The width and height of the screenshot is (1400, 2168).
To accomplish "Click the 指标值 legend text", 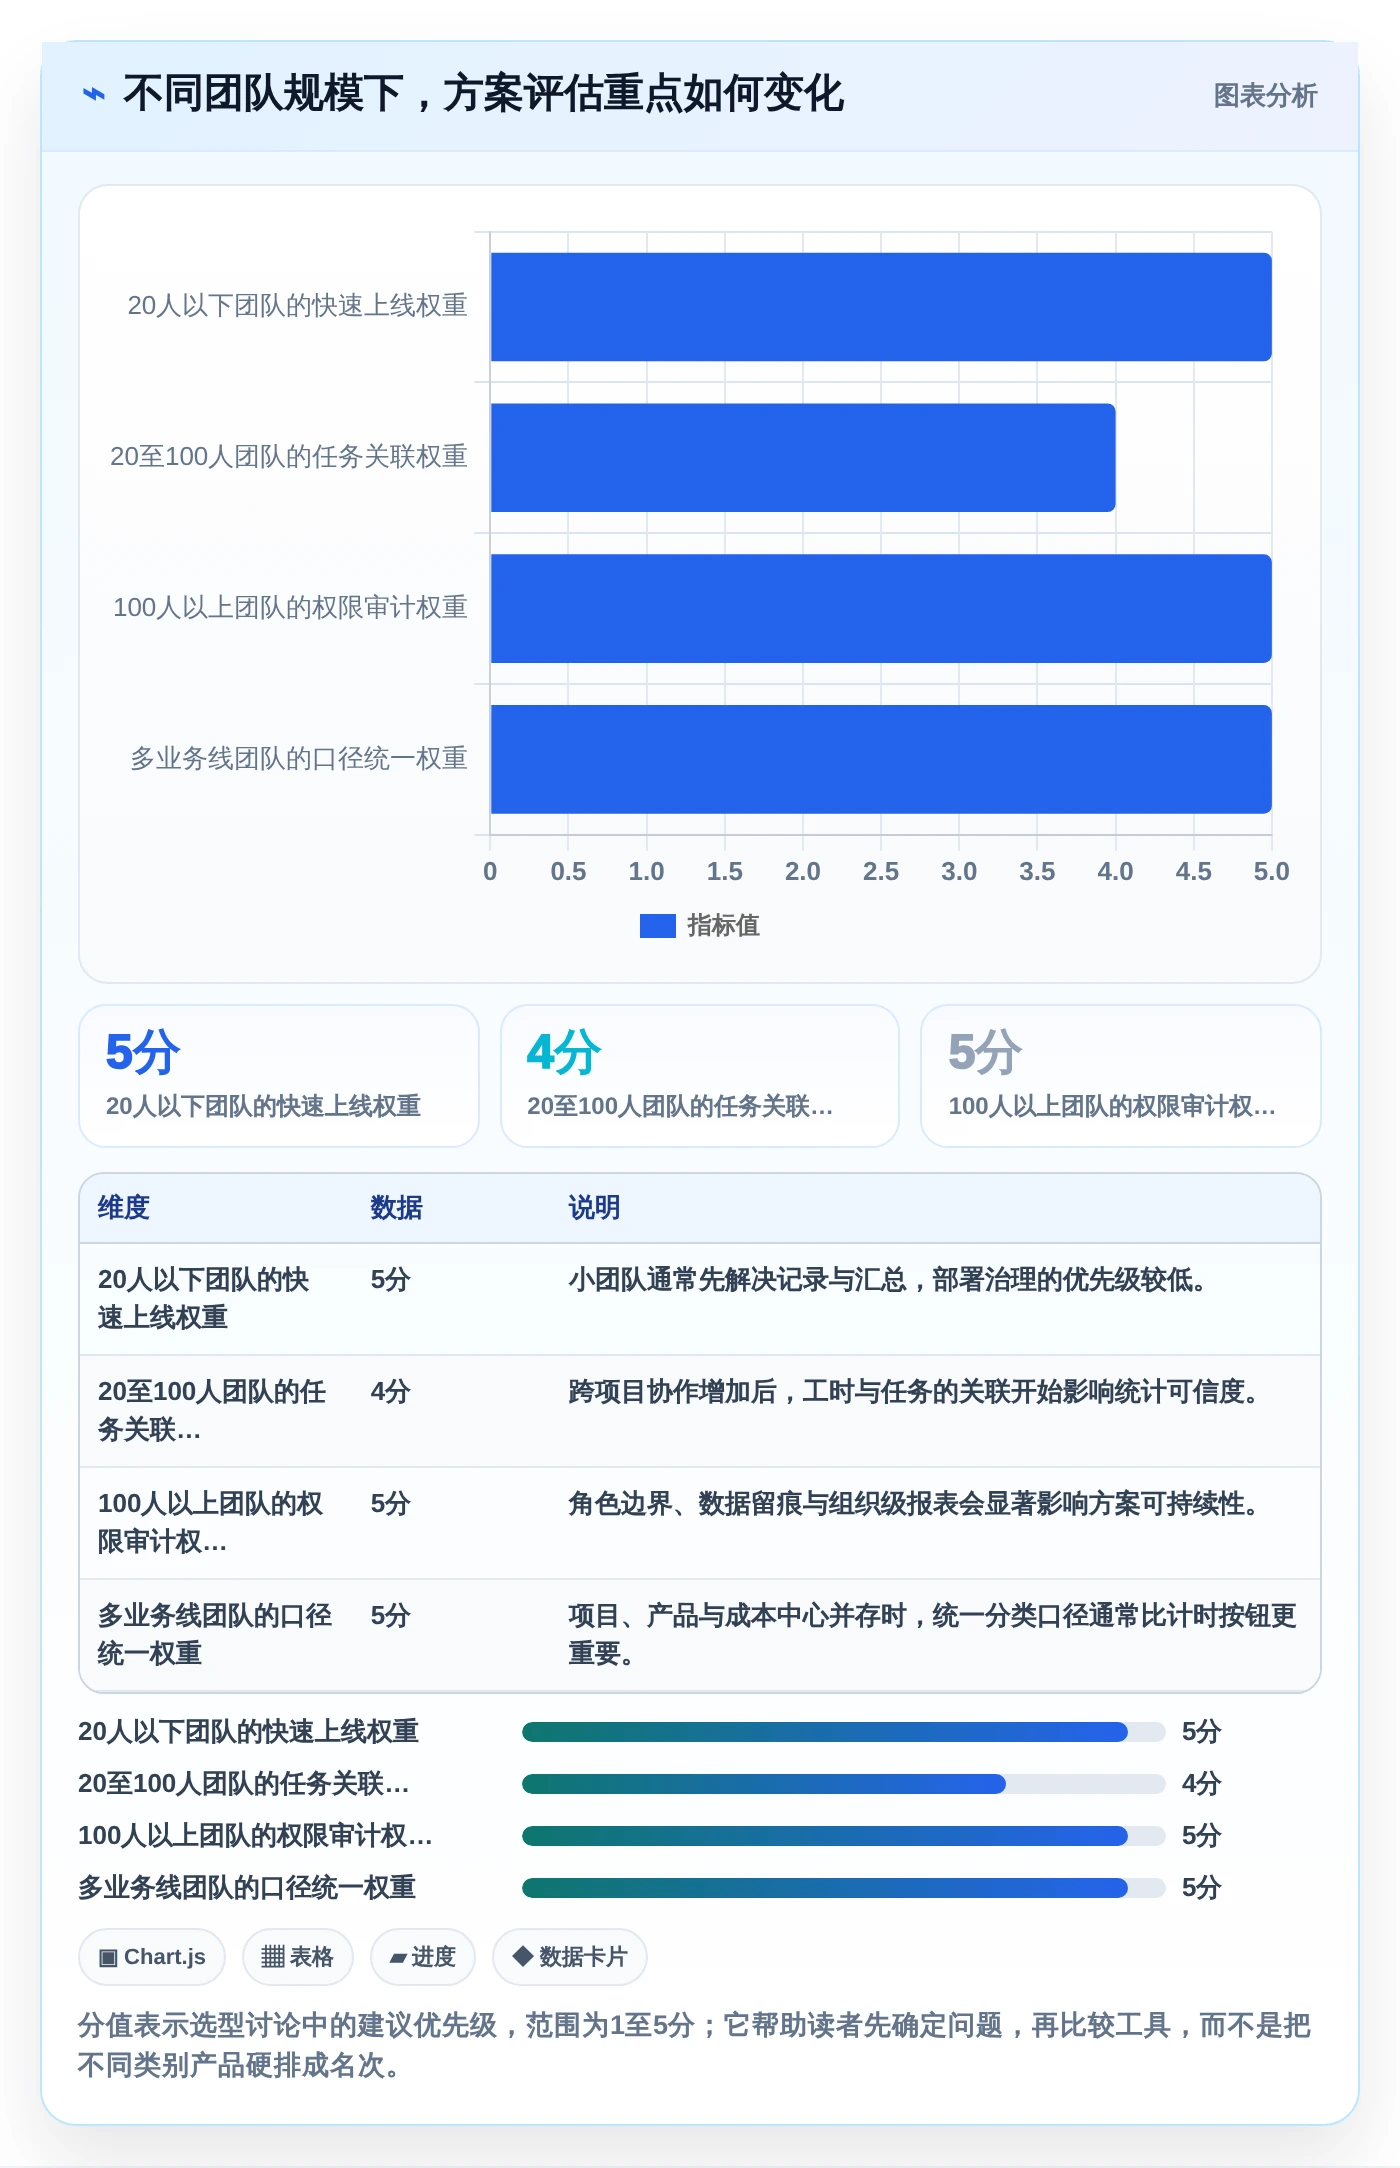I will (x=723, y=926).
